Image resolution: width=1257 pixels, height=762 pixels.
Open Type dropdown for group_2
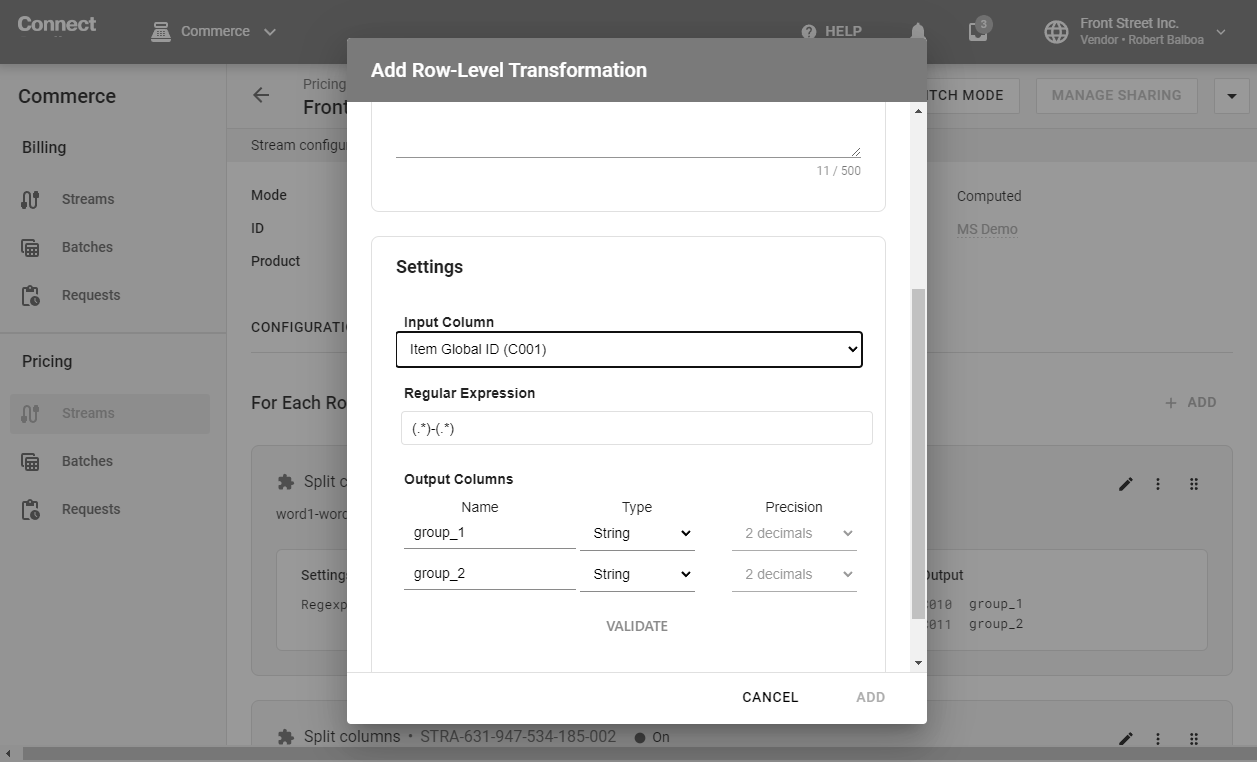tap(637, 574)
